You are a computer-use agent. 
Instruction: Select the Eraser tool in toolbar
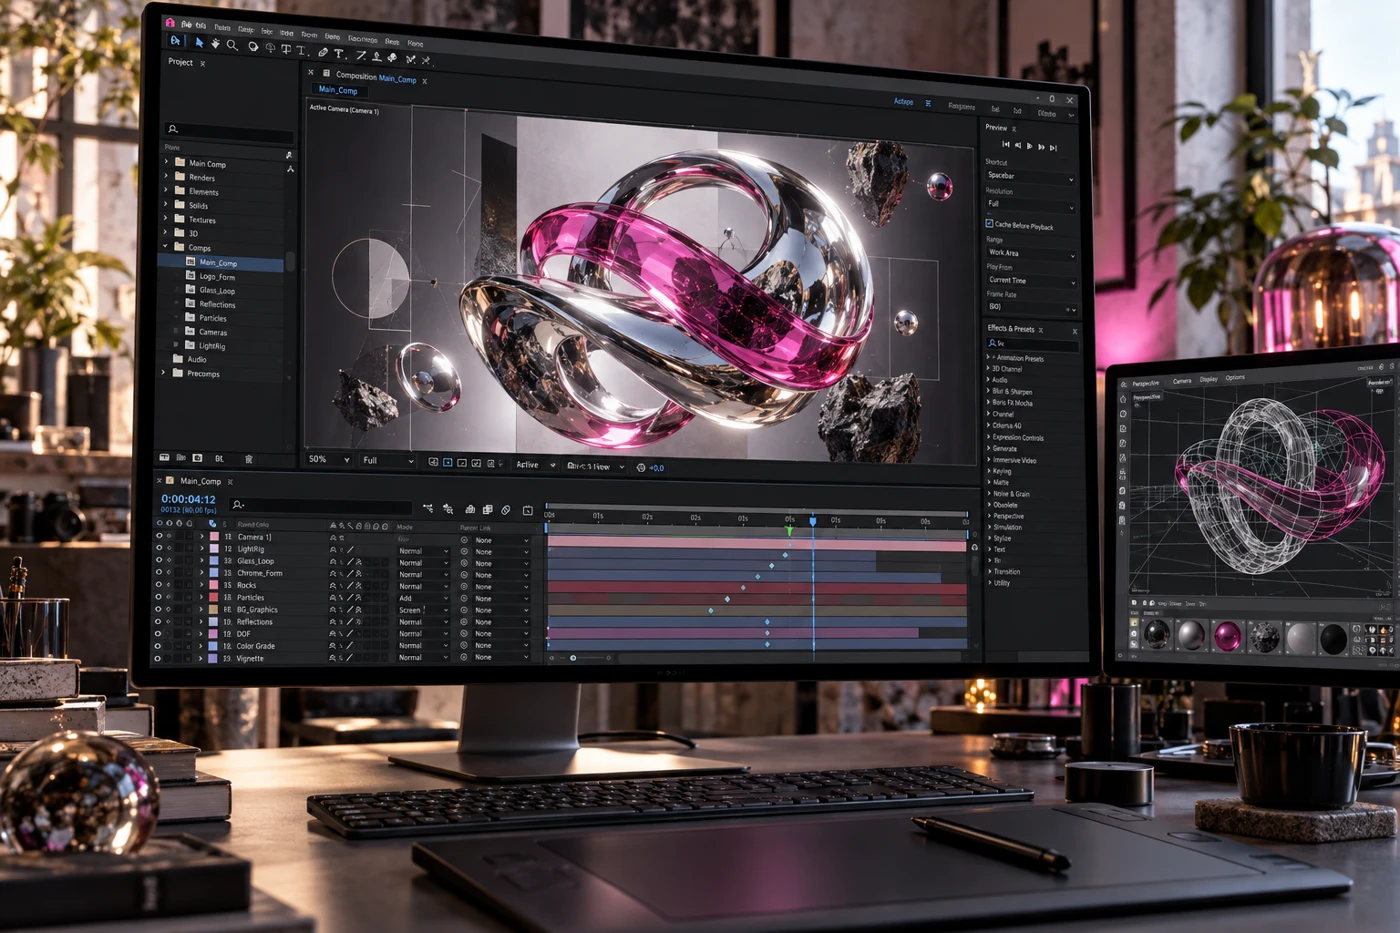(x=392, y=57)
